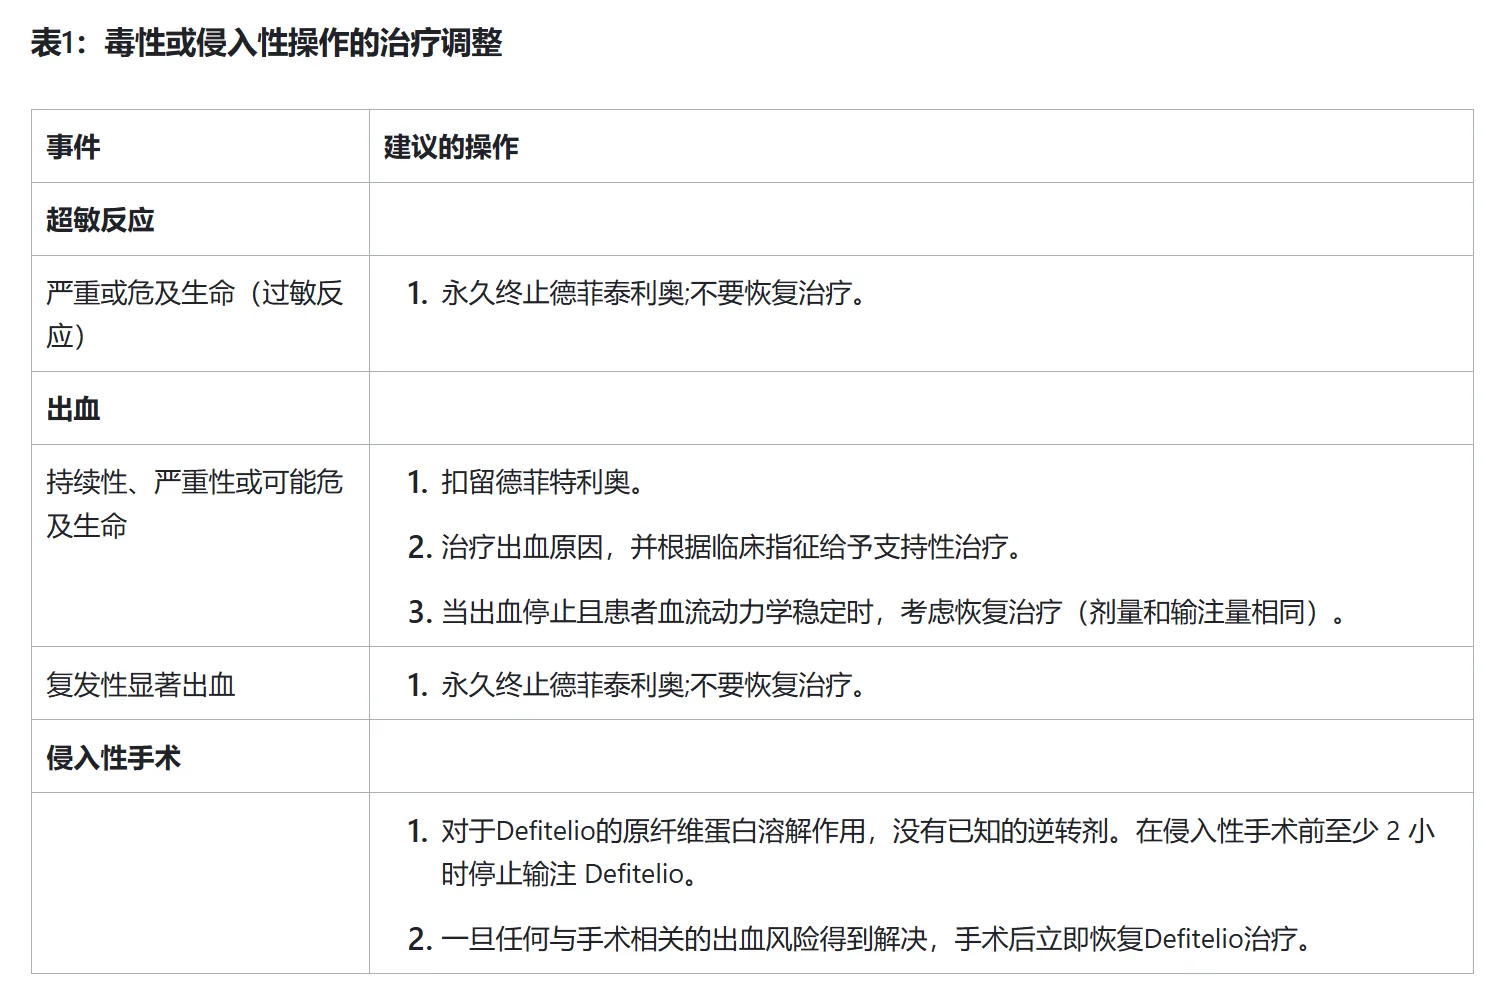Click '治疗出血原因，并根据临床指征给予支持性治疗。'

[x=735, y=547]
